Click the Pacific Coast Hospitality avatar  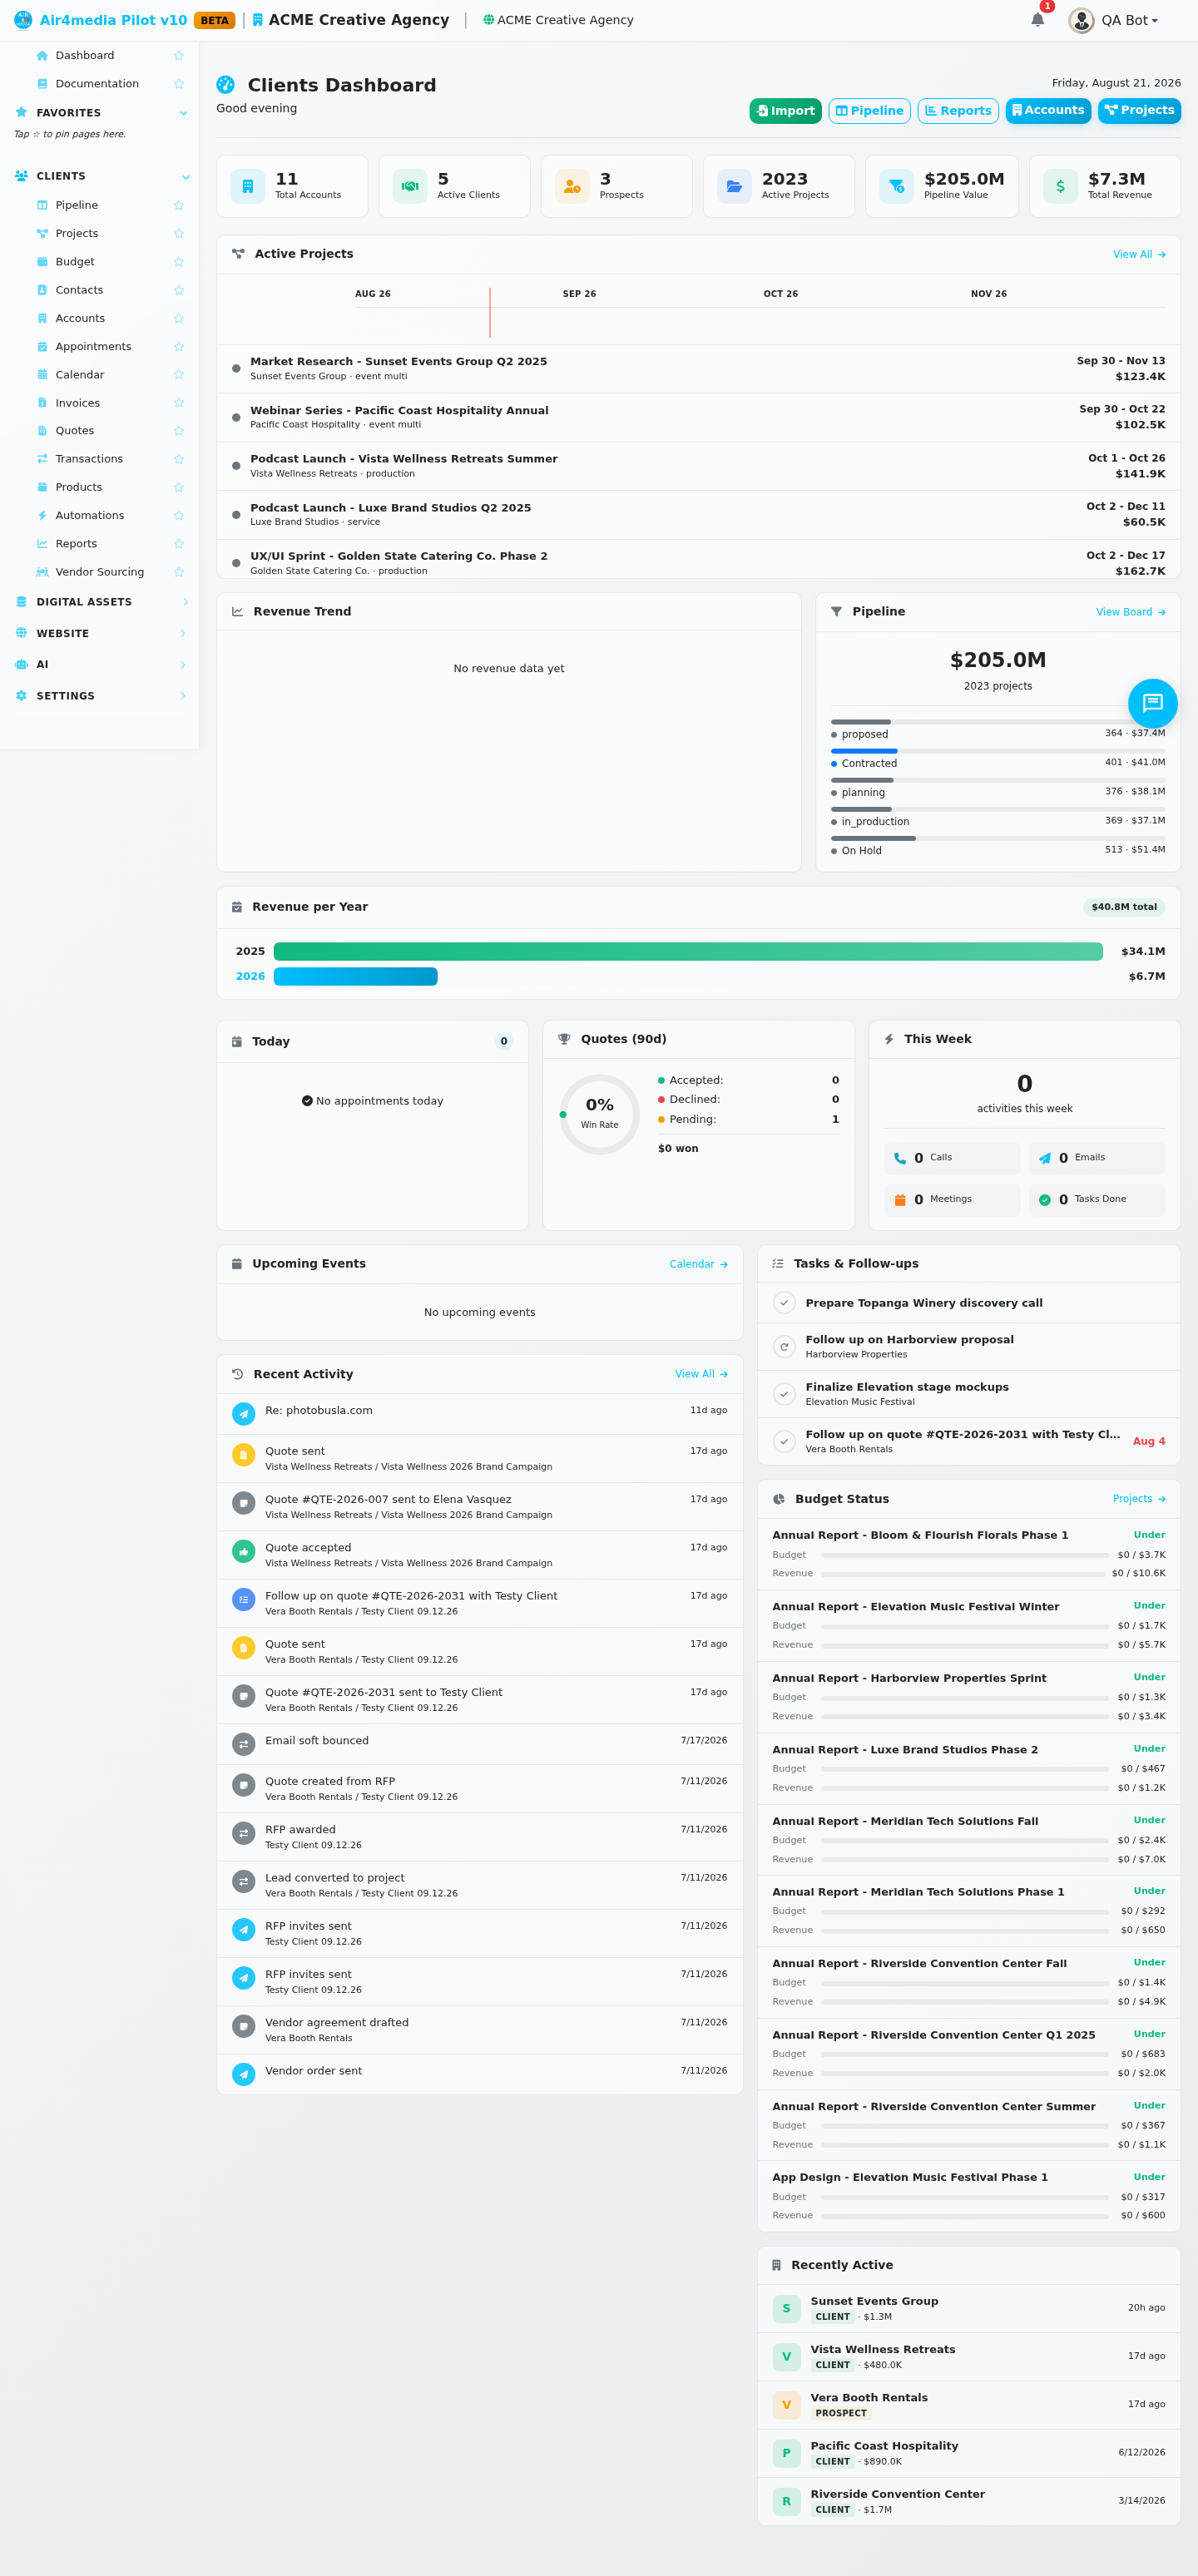pyautogui.click(x=786, y=2453)
